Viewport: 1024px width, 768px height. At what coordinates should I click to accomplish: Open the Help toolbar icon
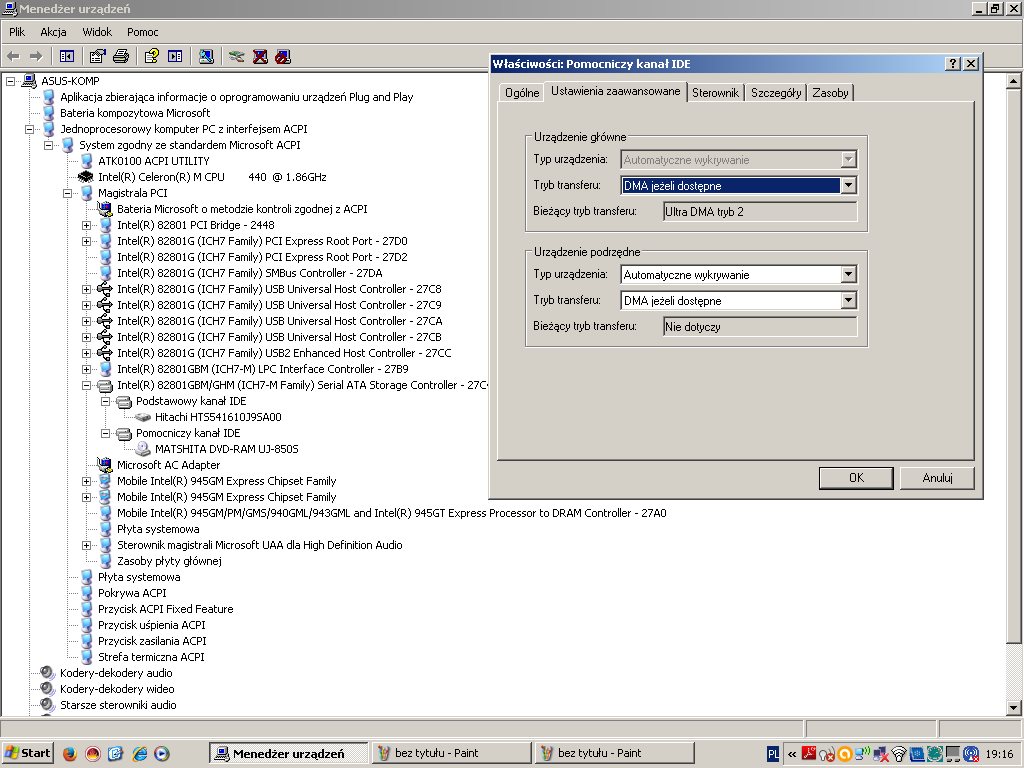152,57
